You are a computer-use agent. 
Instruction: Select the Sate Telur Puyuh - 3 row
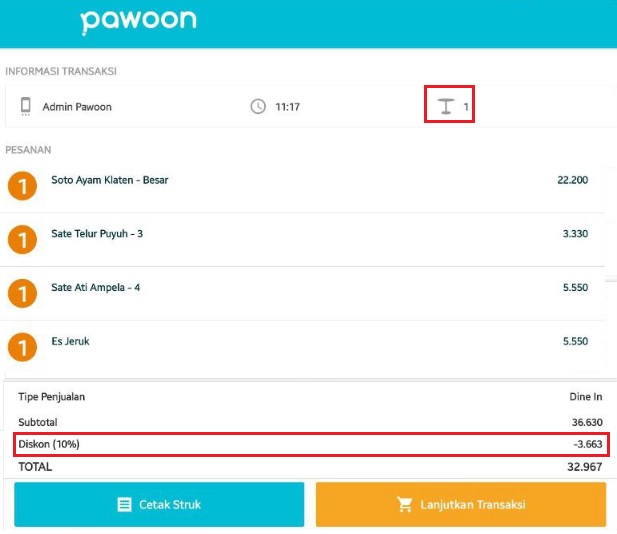[x=302, y=239]
